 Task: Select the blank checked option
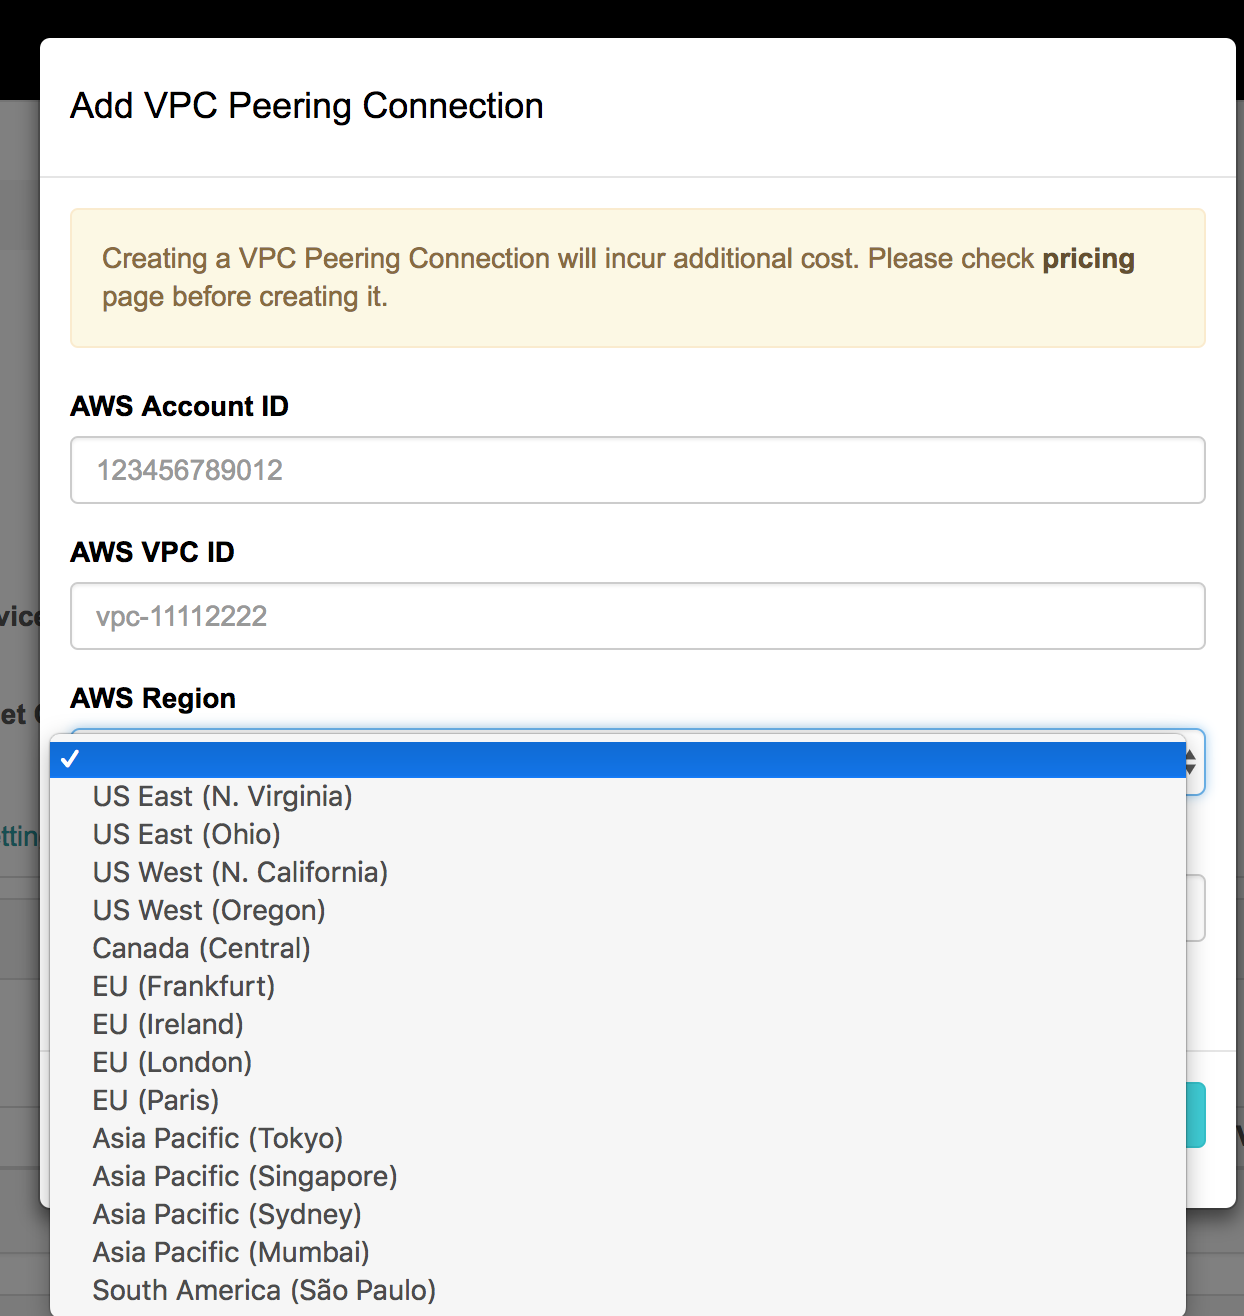pos(618,760)
